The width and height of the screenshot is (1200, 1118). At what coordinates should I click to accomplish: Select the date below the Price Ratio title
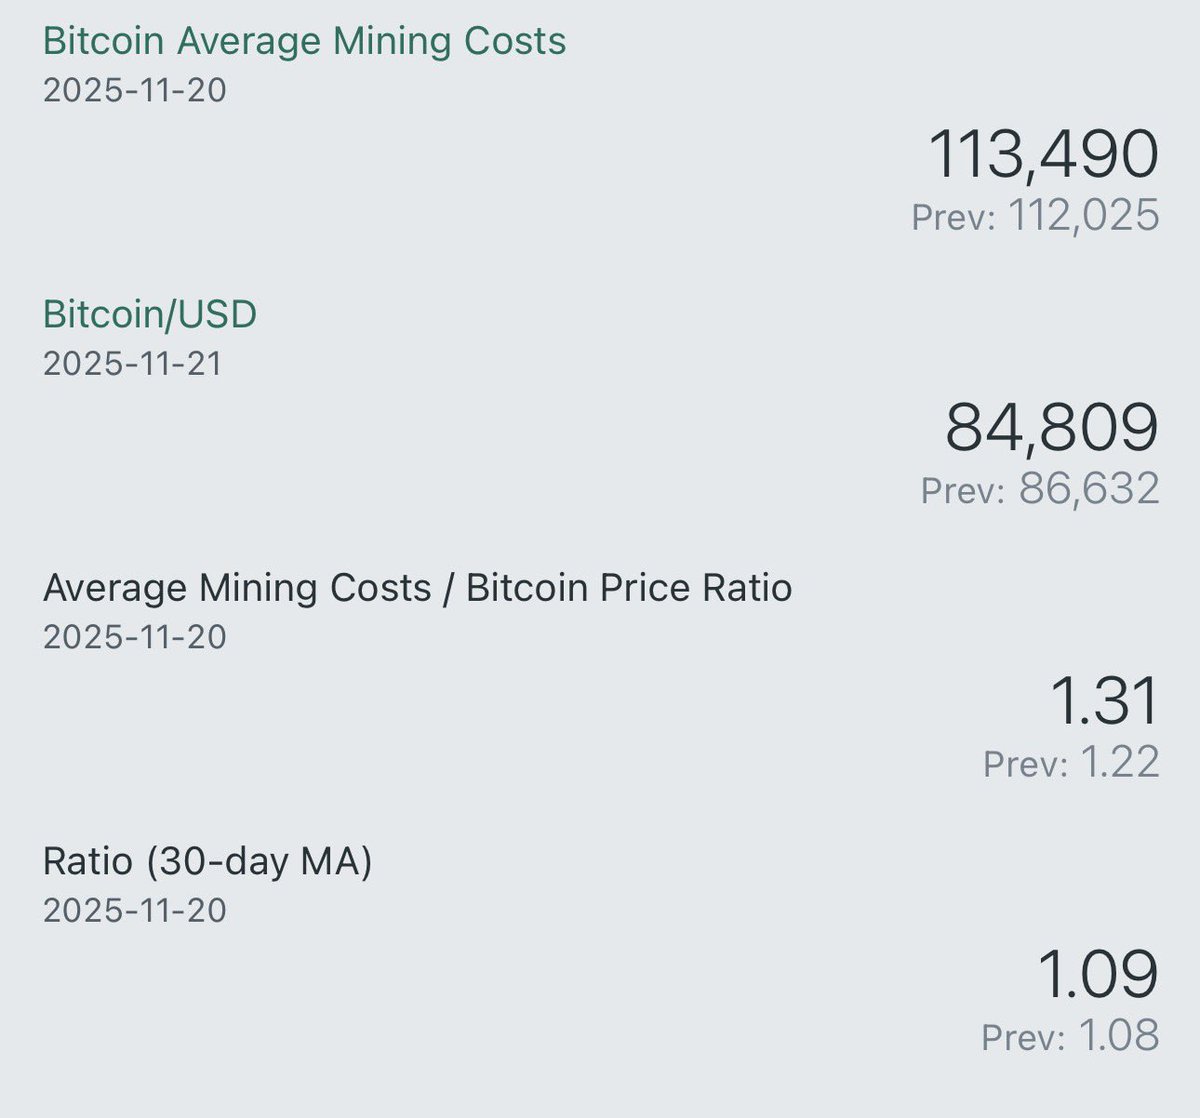tap(135, 637)
